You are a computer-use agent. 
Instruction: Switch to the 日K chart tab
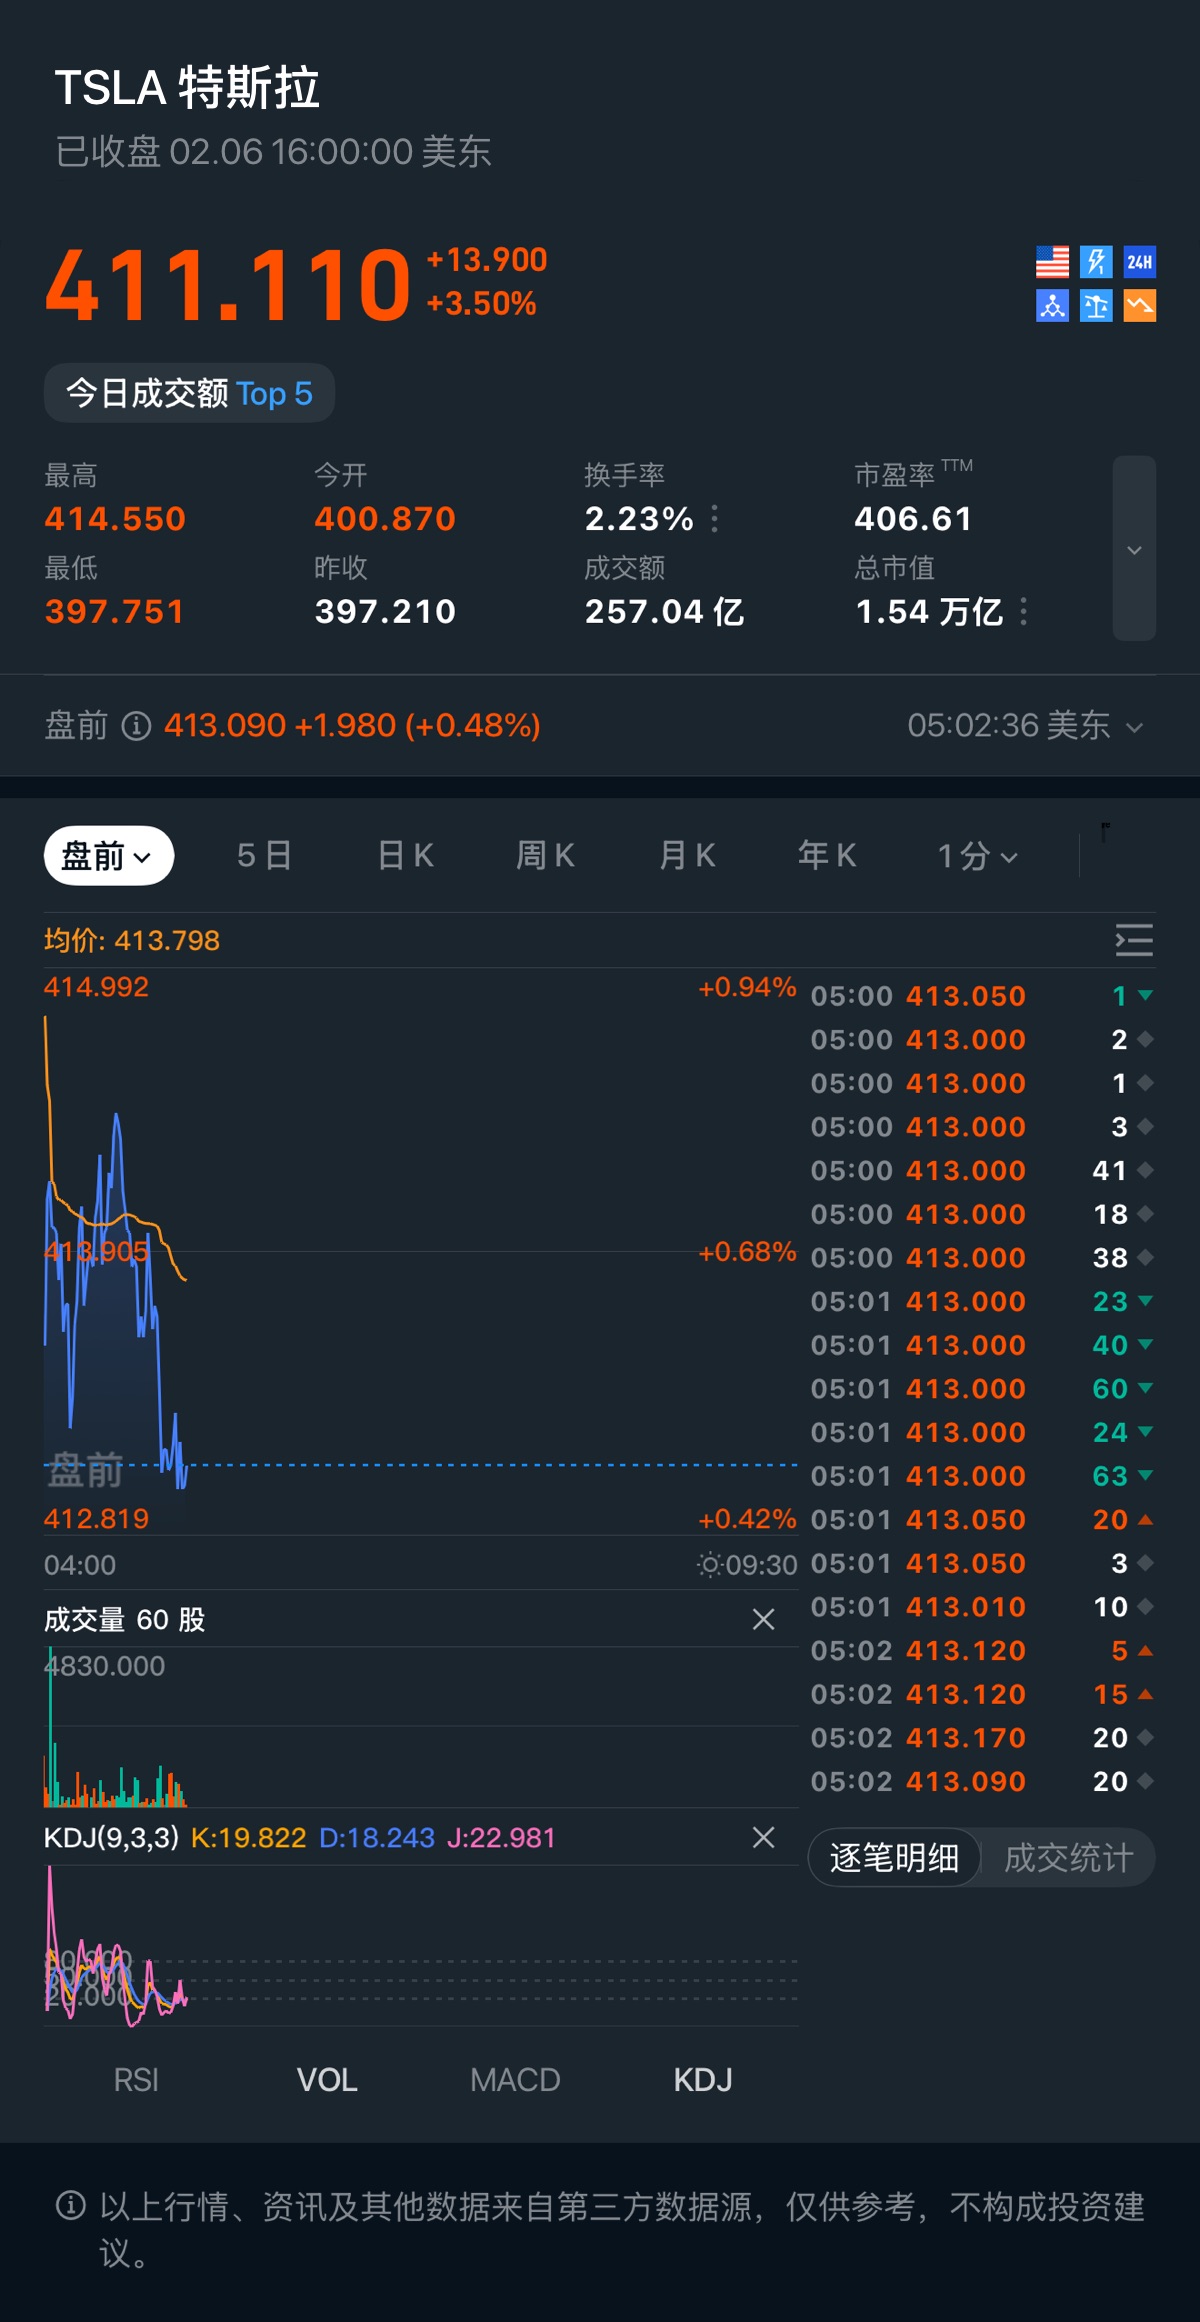coord(406,856)
